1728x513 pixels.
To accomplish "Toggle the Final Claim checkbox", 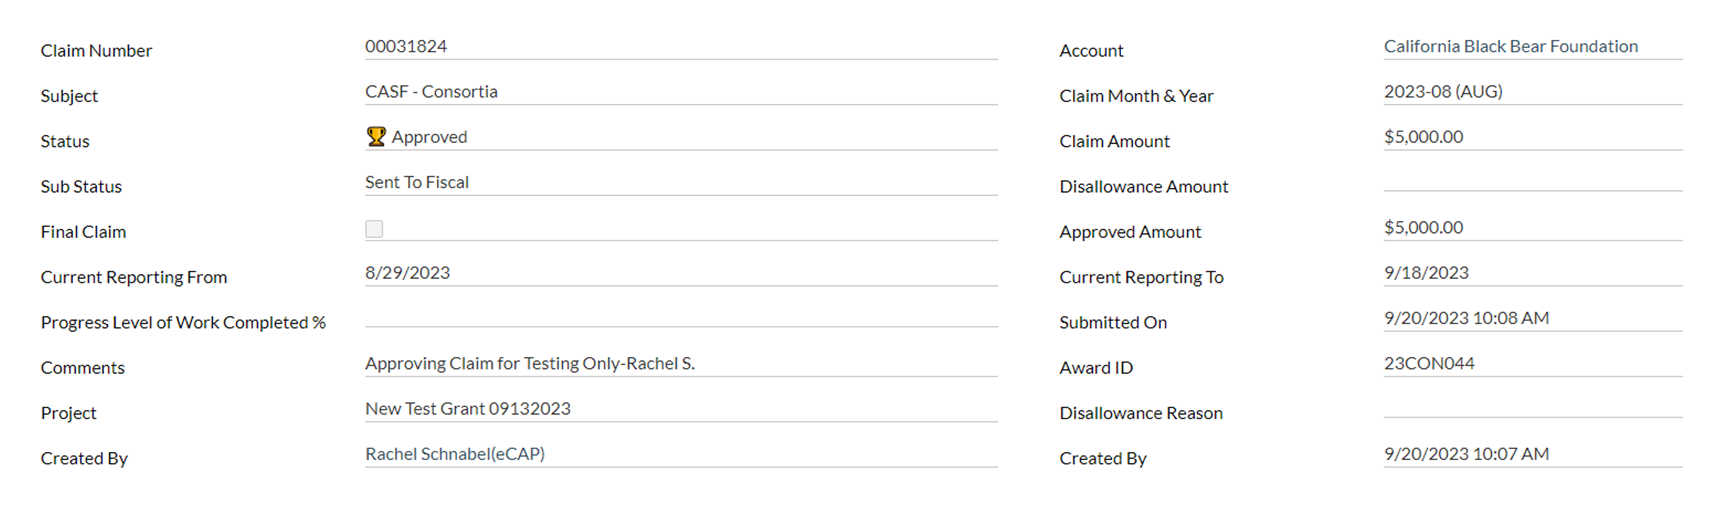I will coord(374,229).
